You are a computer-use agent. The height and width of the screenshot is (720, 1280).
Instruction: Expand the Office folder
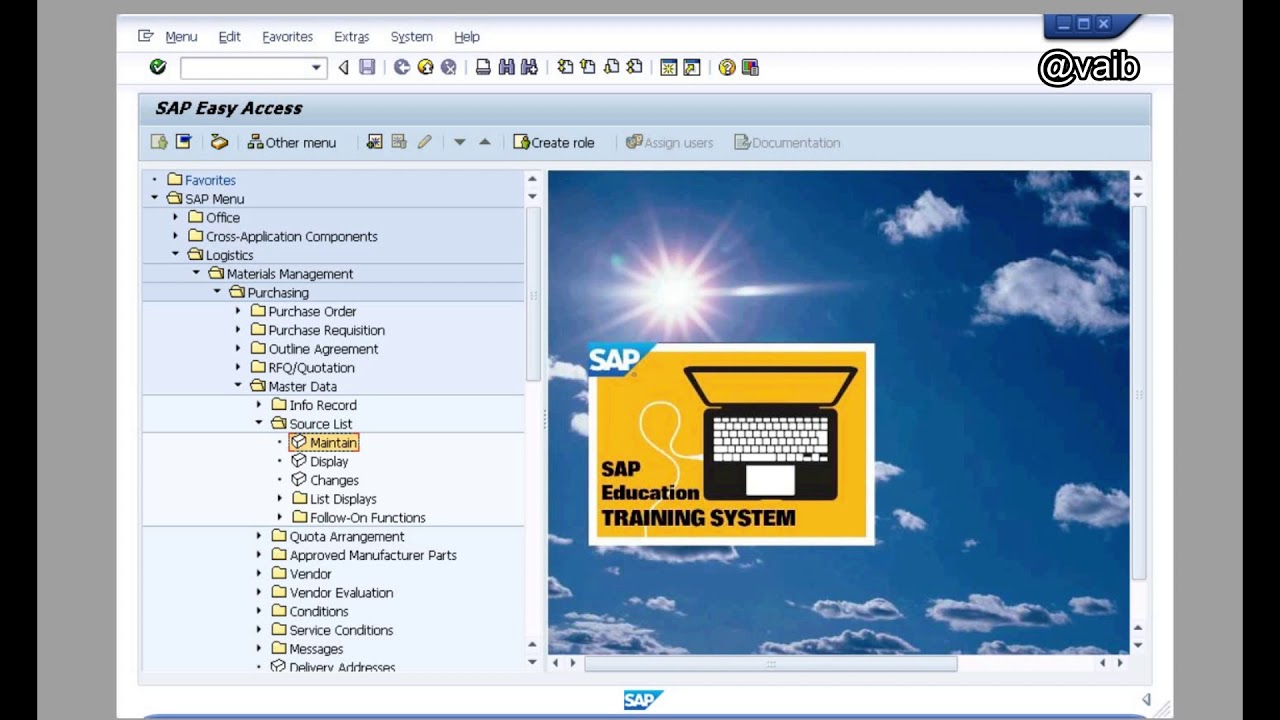click(175, 217)
